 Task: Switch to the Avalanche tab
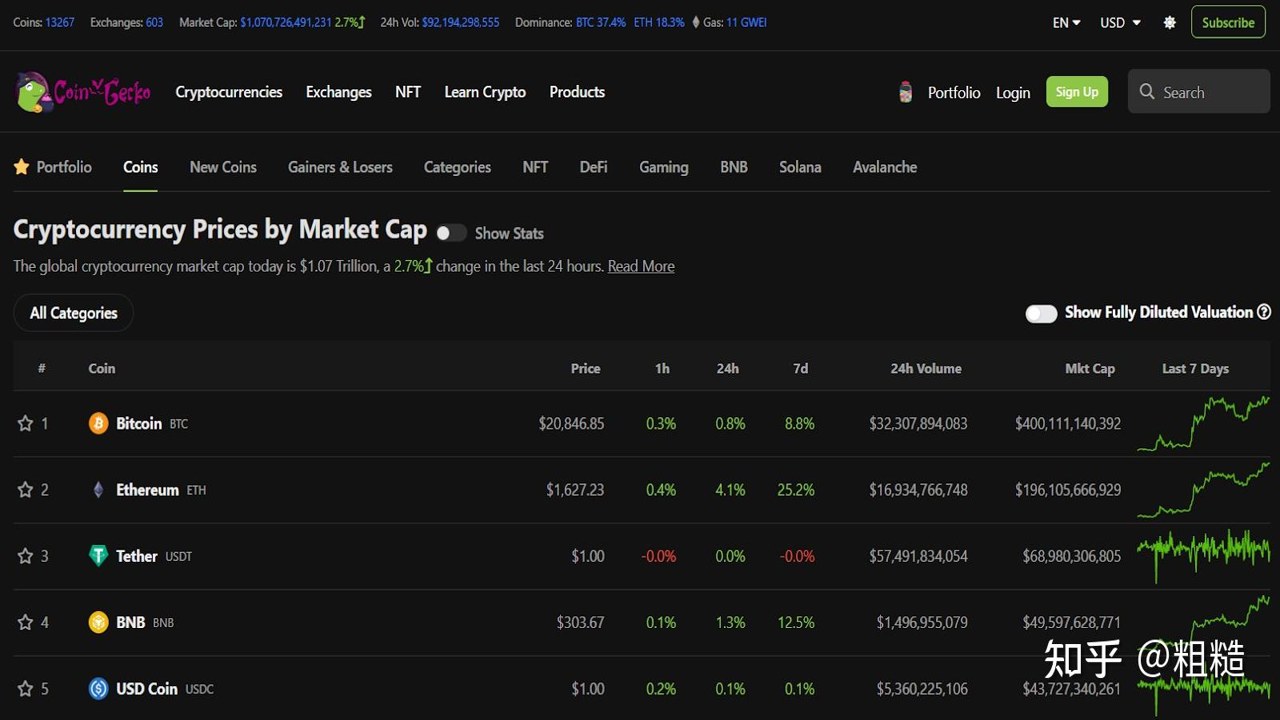[x=885, y=167]
